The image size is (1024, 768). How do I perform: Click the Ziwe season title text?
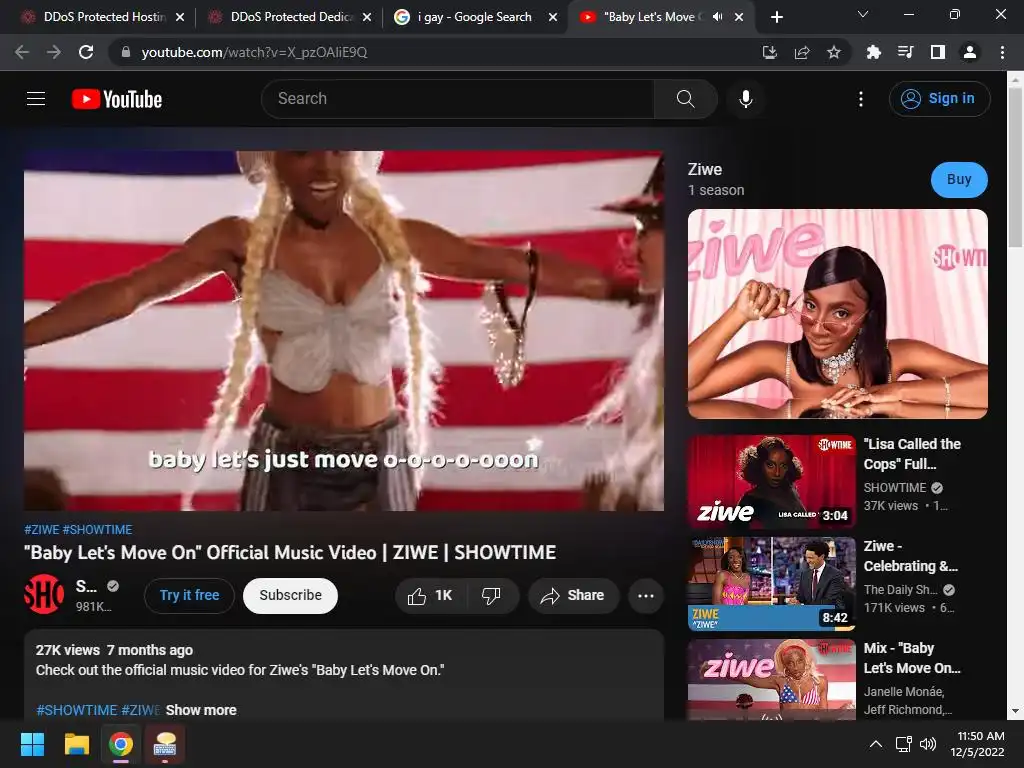pos(705,170)
